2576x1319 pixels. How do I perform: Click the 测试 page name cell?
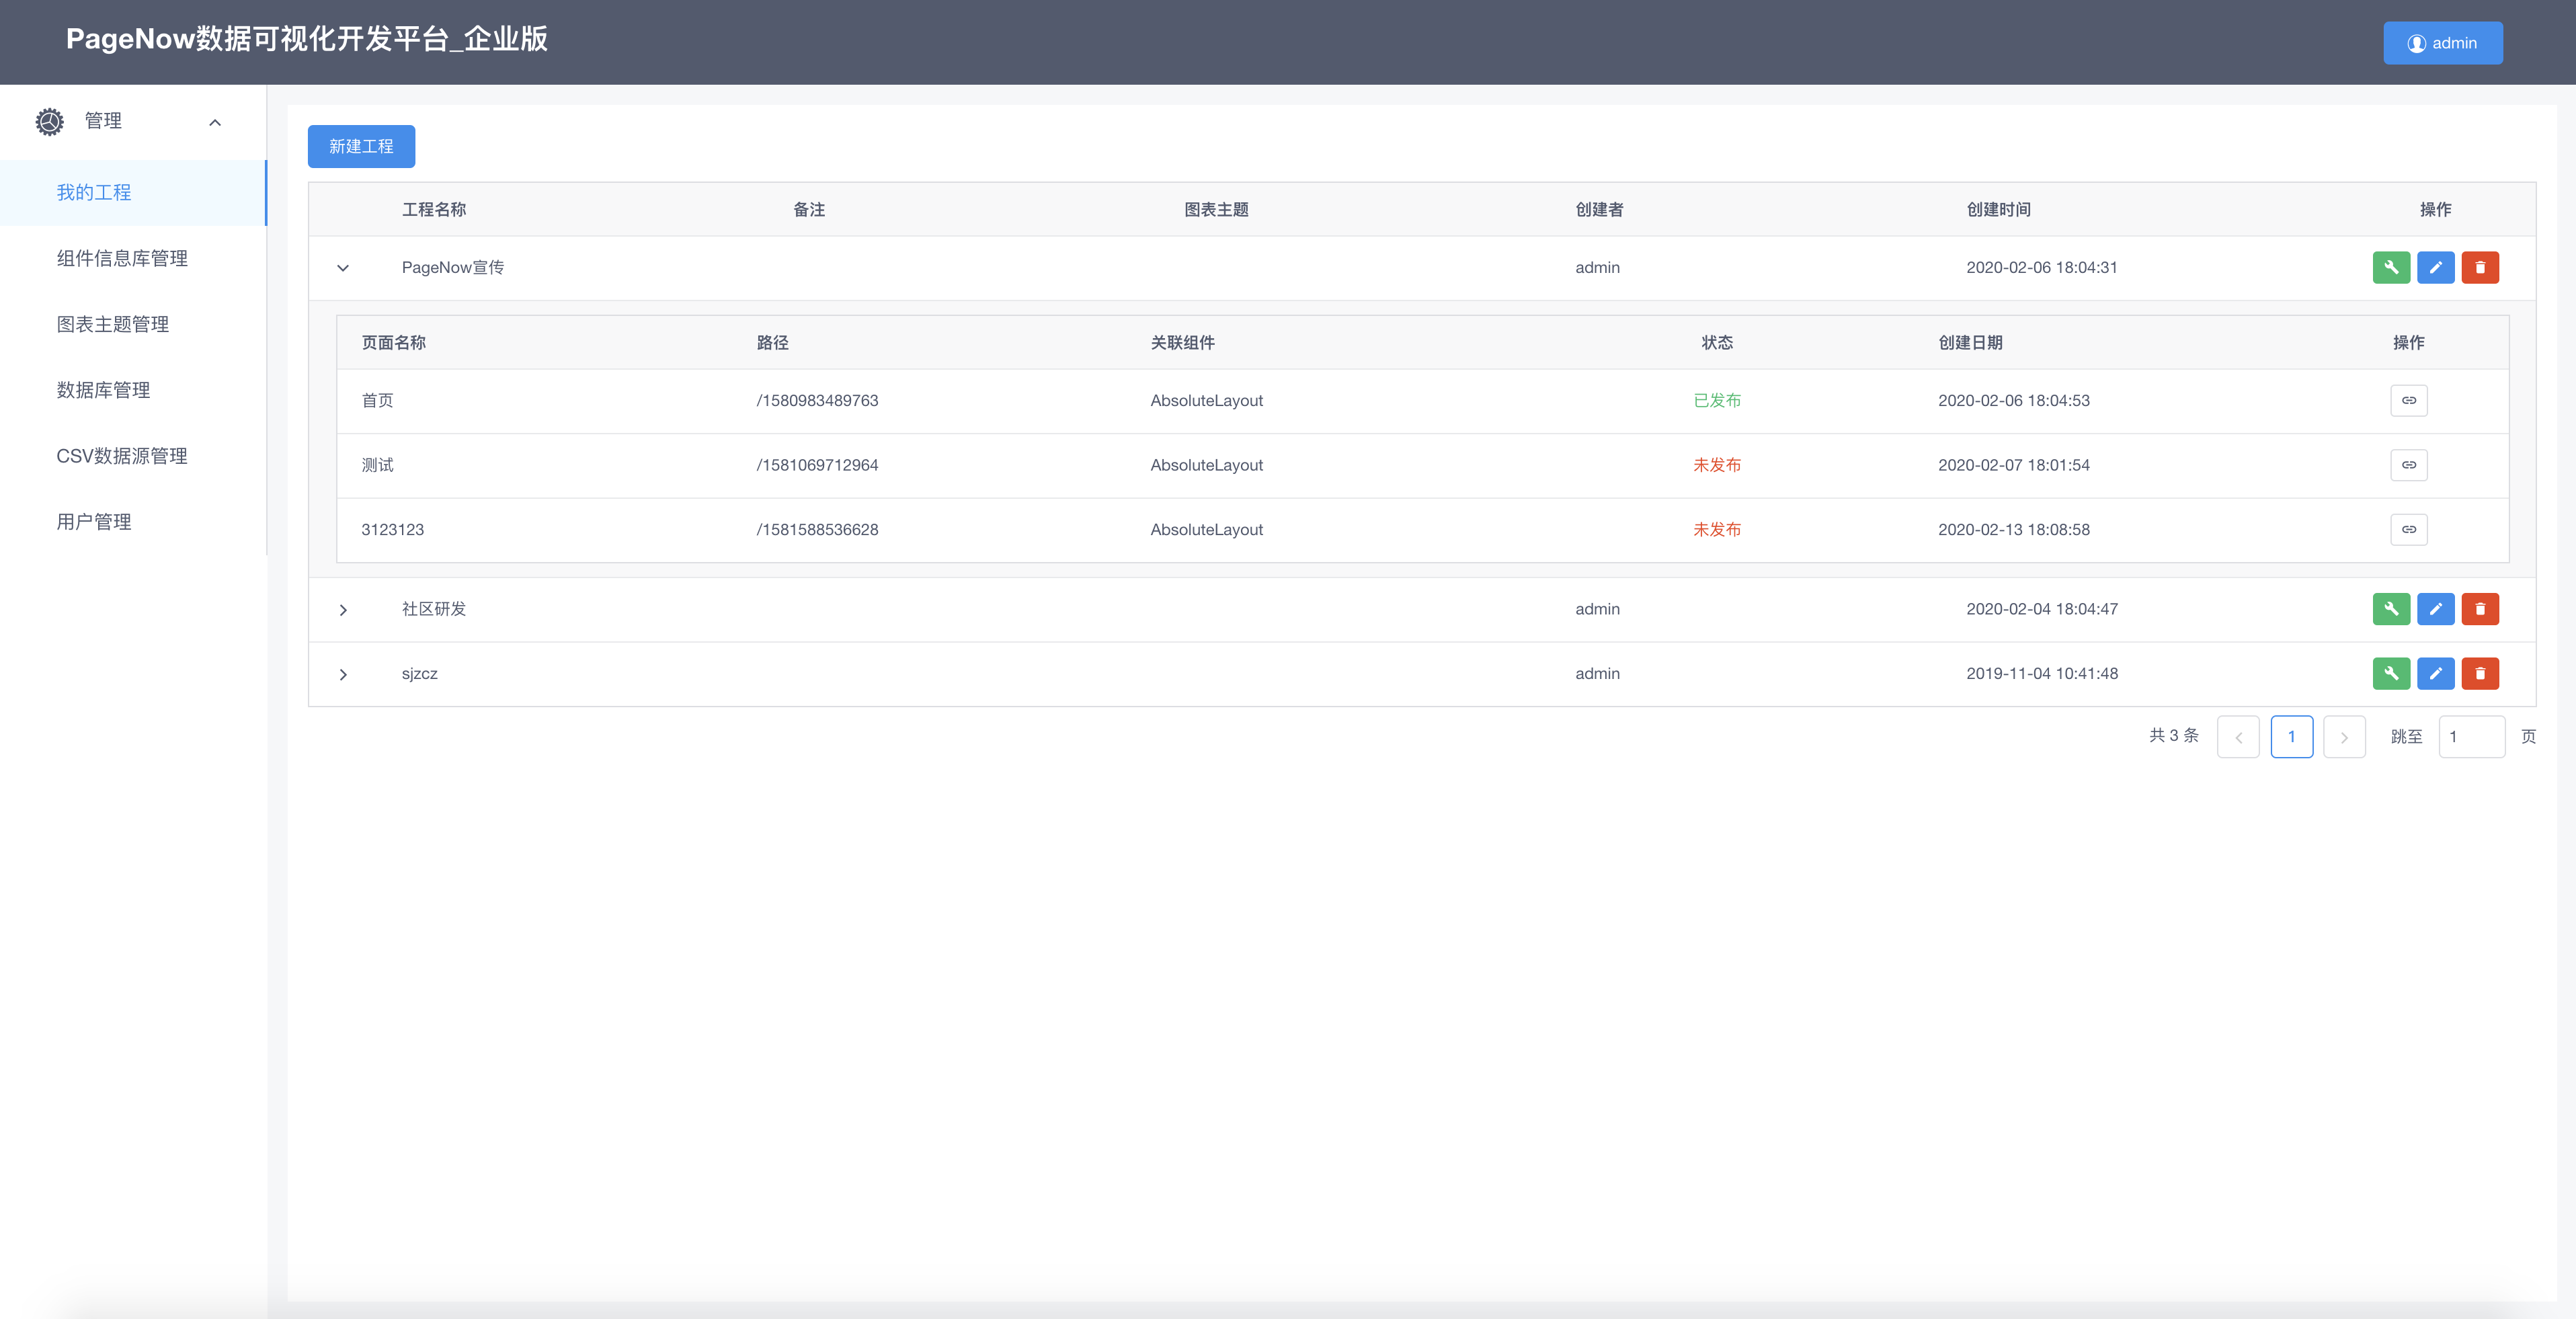pyautogui.click(x=377, y=465)
